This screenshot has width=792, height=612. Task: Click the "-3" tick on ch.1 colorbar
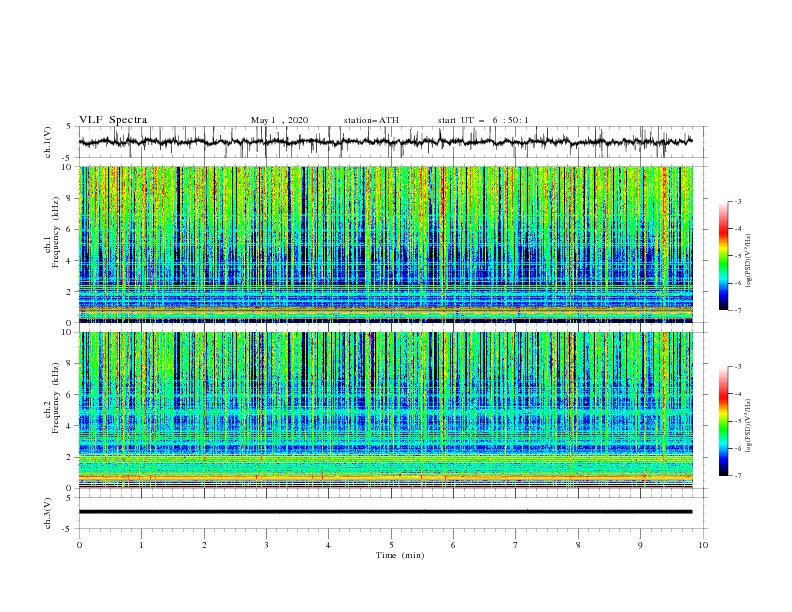pyautogui.click(x=737, y=202)
